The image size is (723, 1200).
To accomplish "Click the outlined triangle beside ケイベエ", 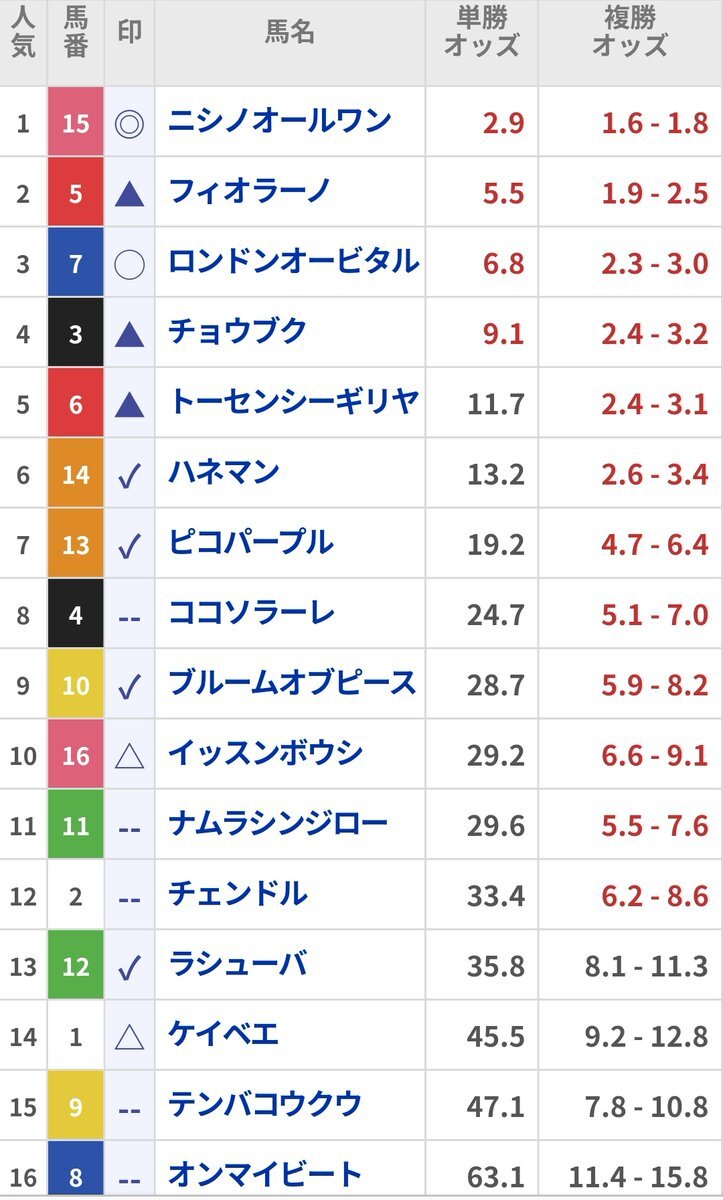I will (129, 1037).
